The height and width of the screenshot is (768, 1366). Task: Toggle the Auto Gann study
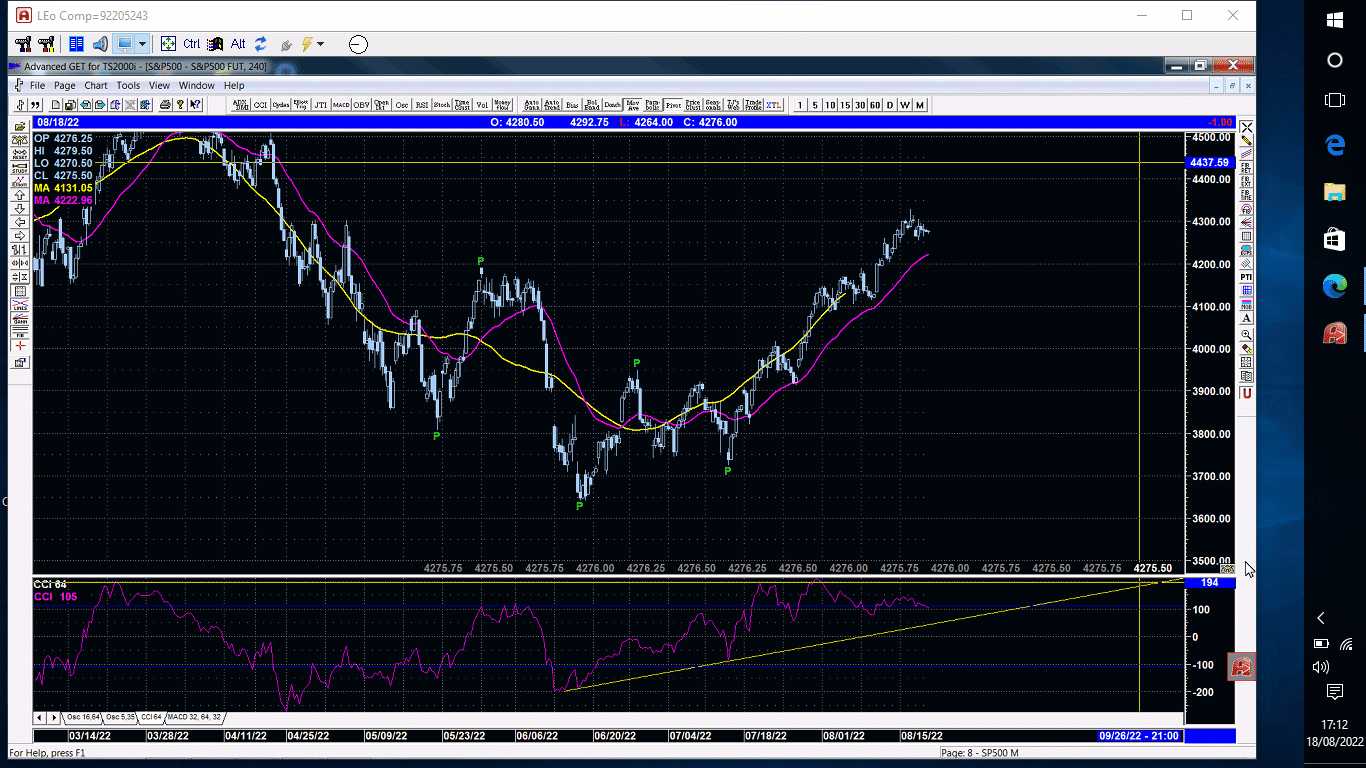pyautogui.click(x=531, y=104)
